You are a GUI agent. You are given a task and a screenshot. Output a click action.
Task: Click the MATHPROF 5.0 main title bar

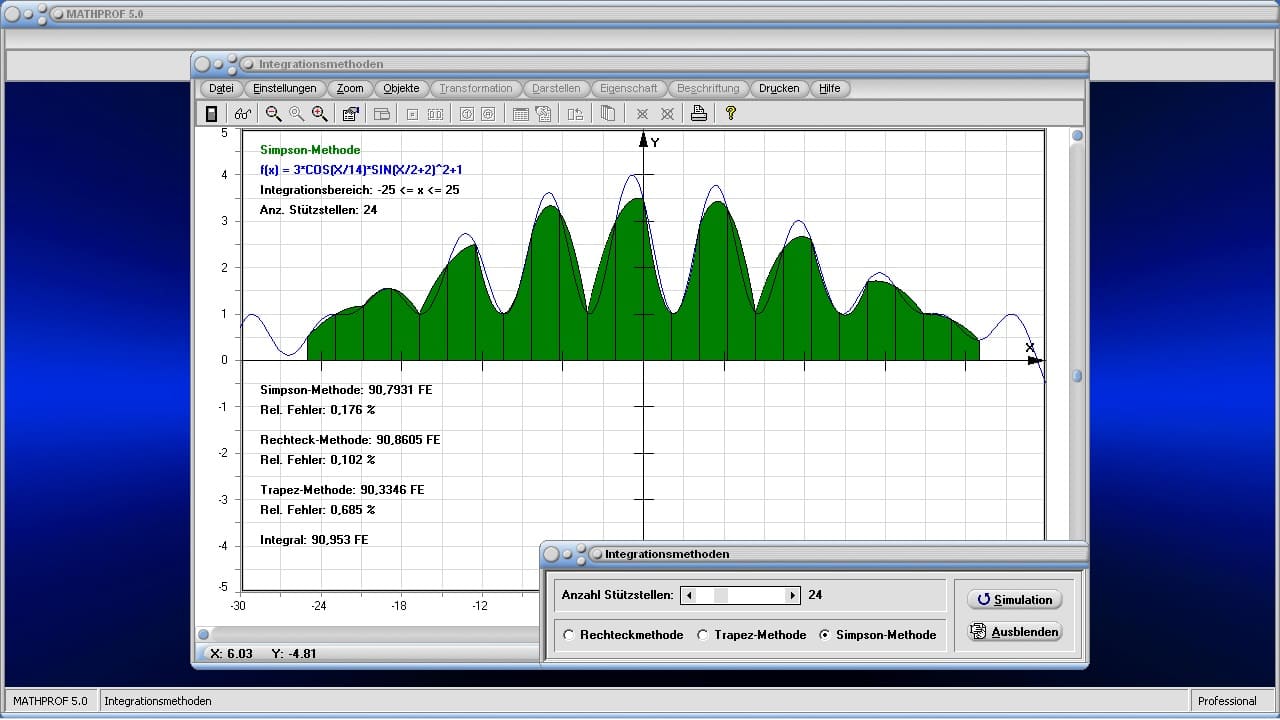pyautogui.click(x=640, y=14)
